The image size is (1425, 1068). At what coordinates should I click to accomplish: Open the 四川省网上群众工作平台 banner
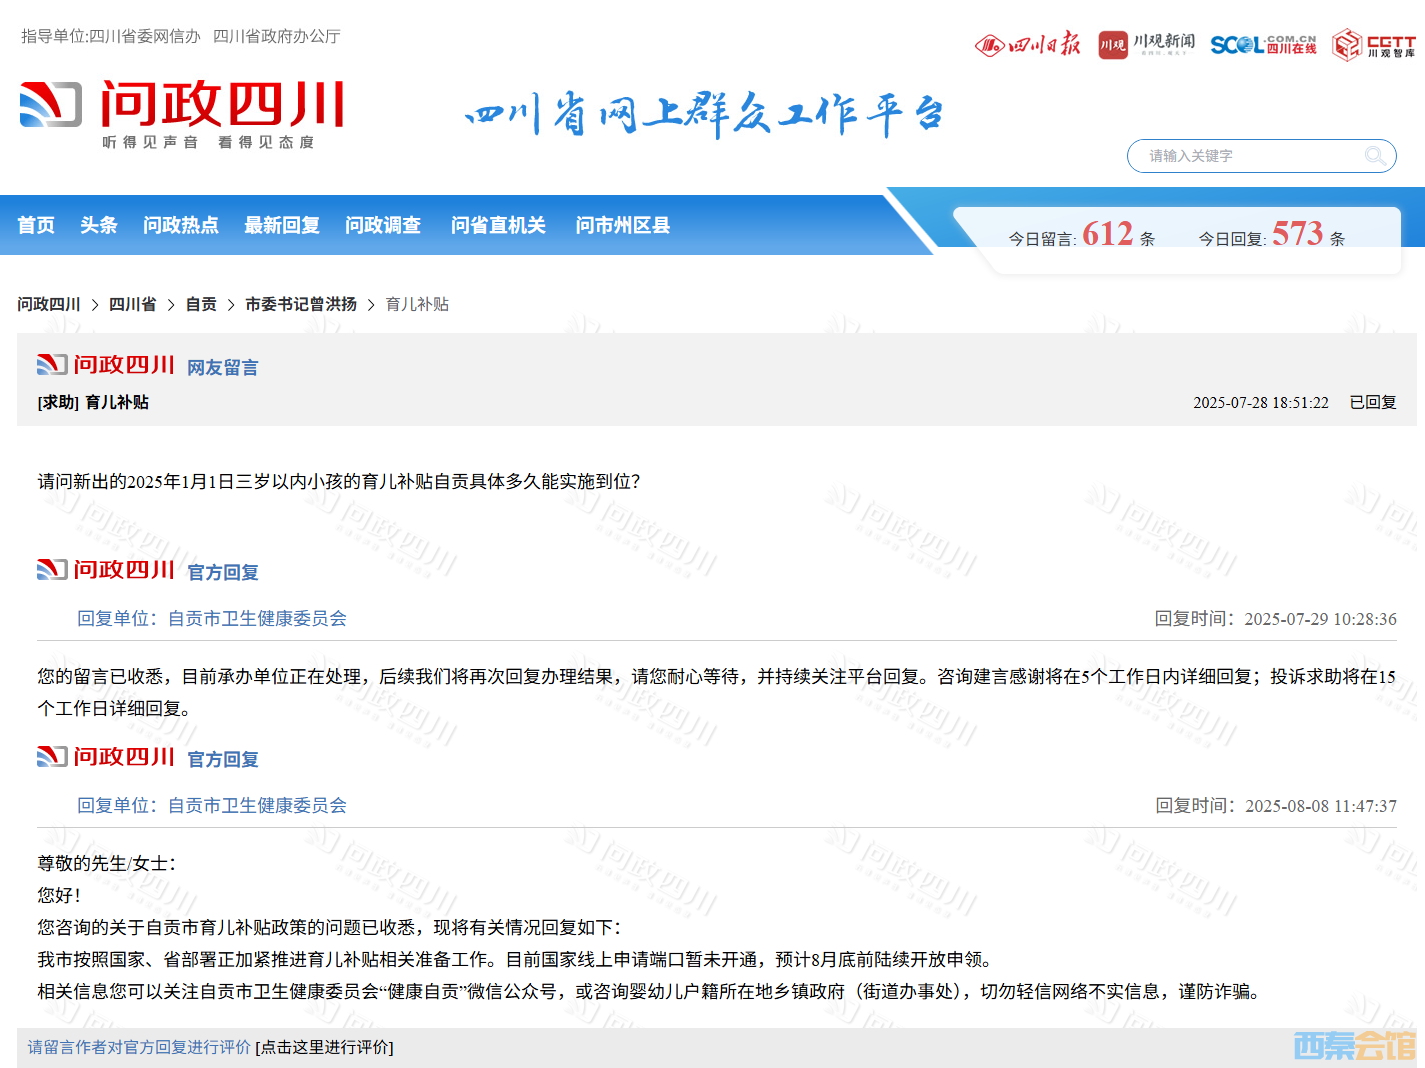click(x=704, y=114)
